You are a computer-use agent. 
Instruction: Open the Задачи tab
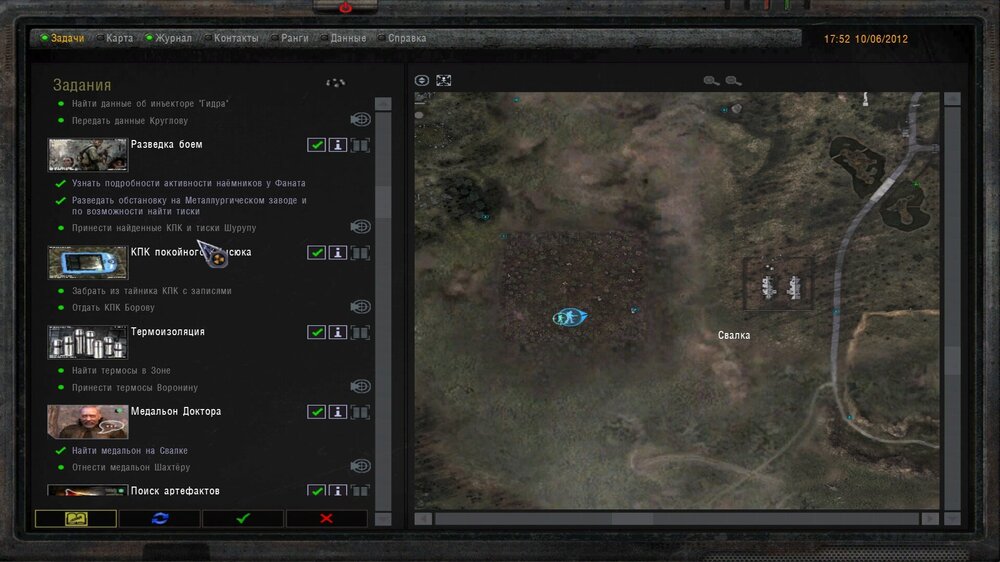point(62,38)
